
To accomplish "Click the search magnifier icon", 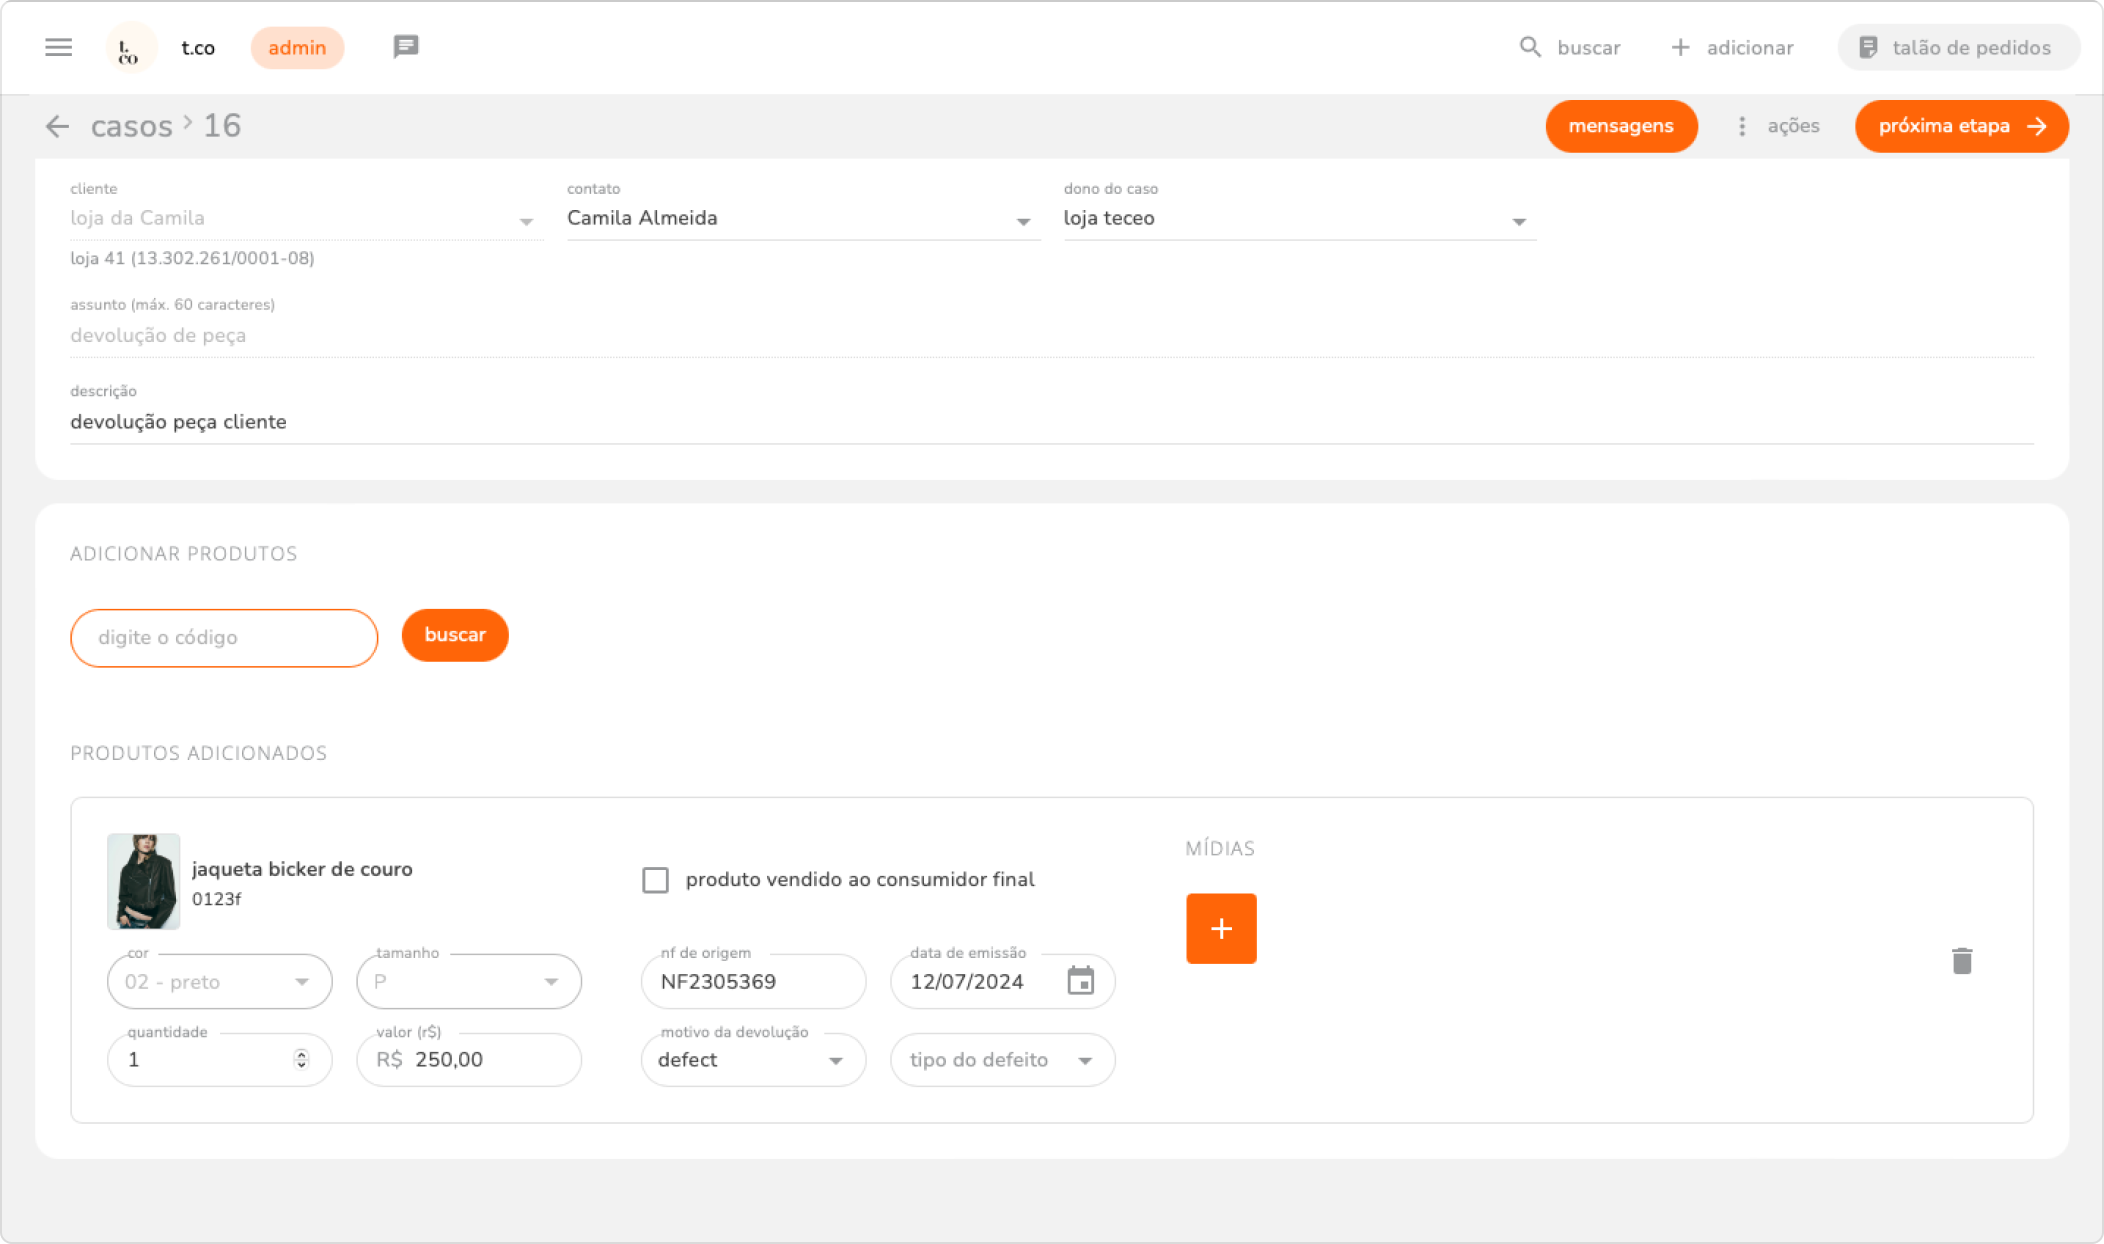I will (1529, 47).
